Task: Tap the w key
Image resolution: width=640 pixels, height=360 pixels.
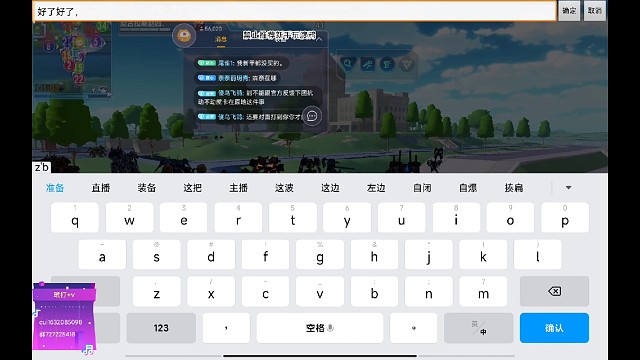Action: click(129, 218)
